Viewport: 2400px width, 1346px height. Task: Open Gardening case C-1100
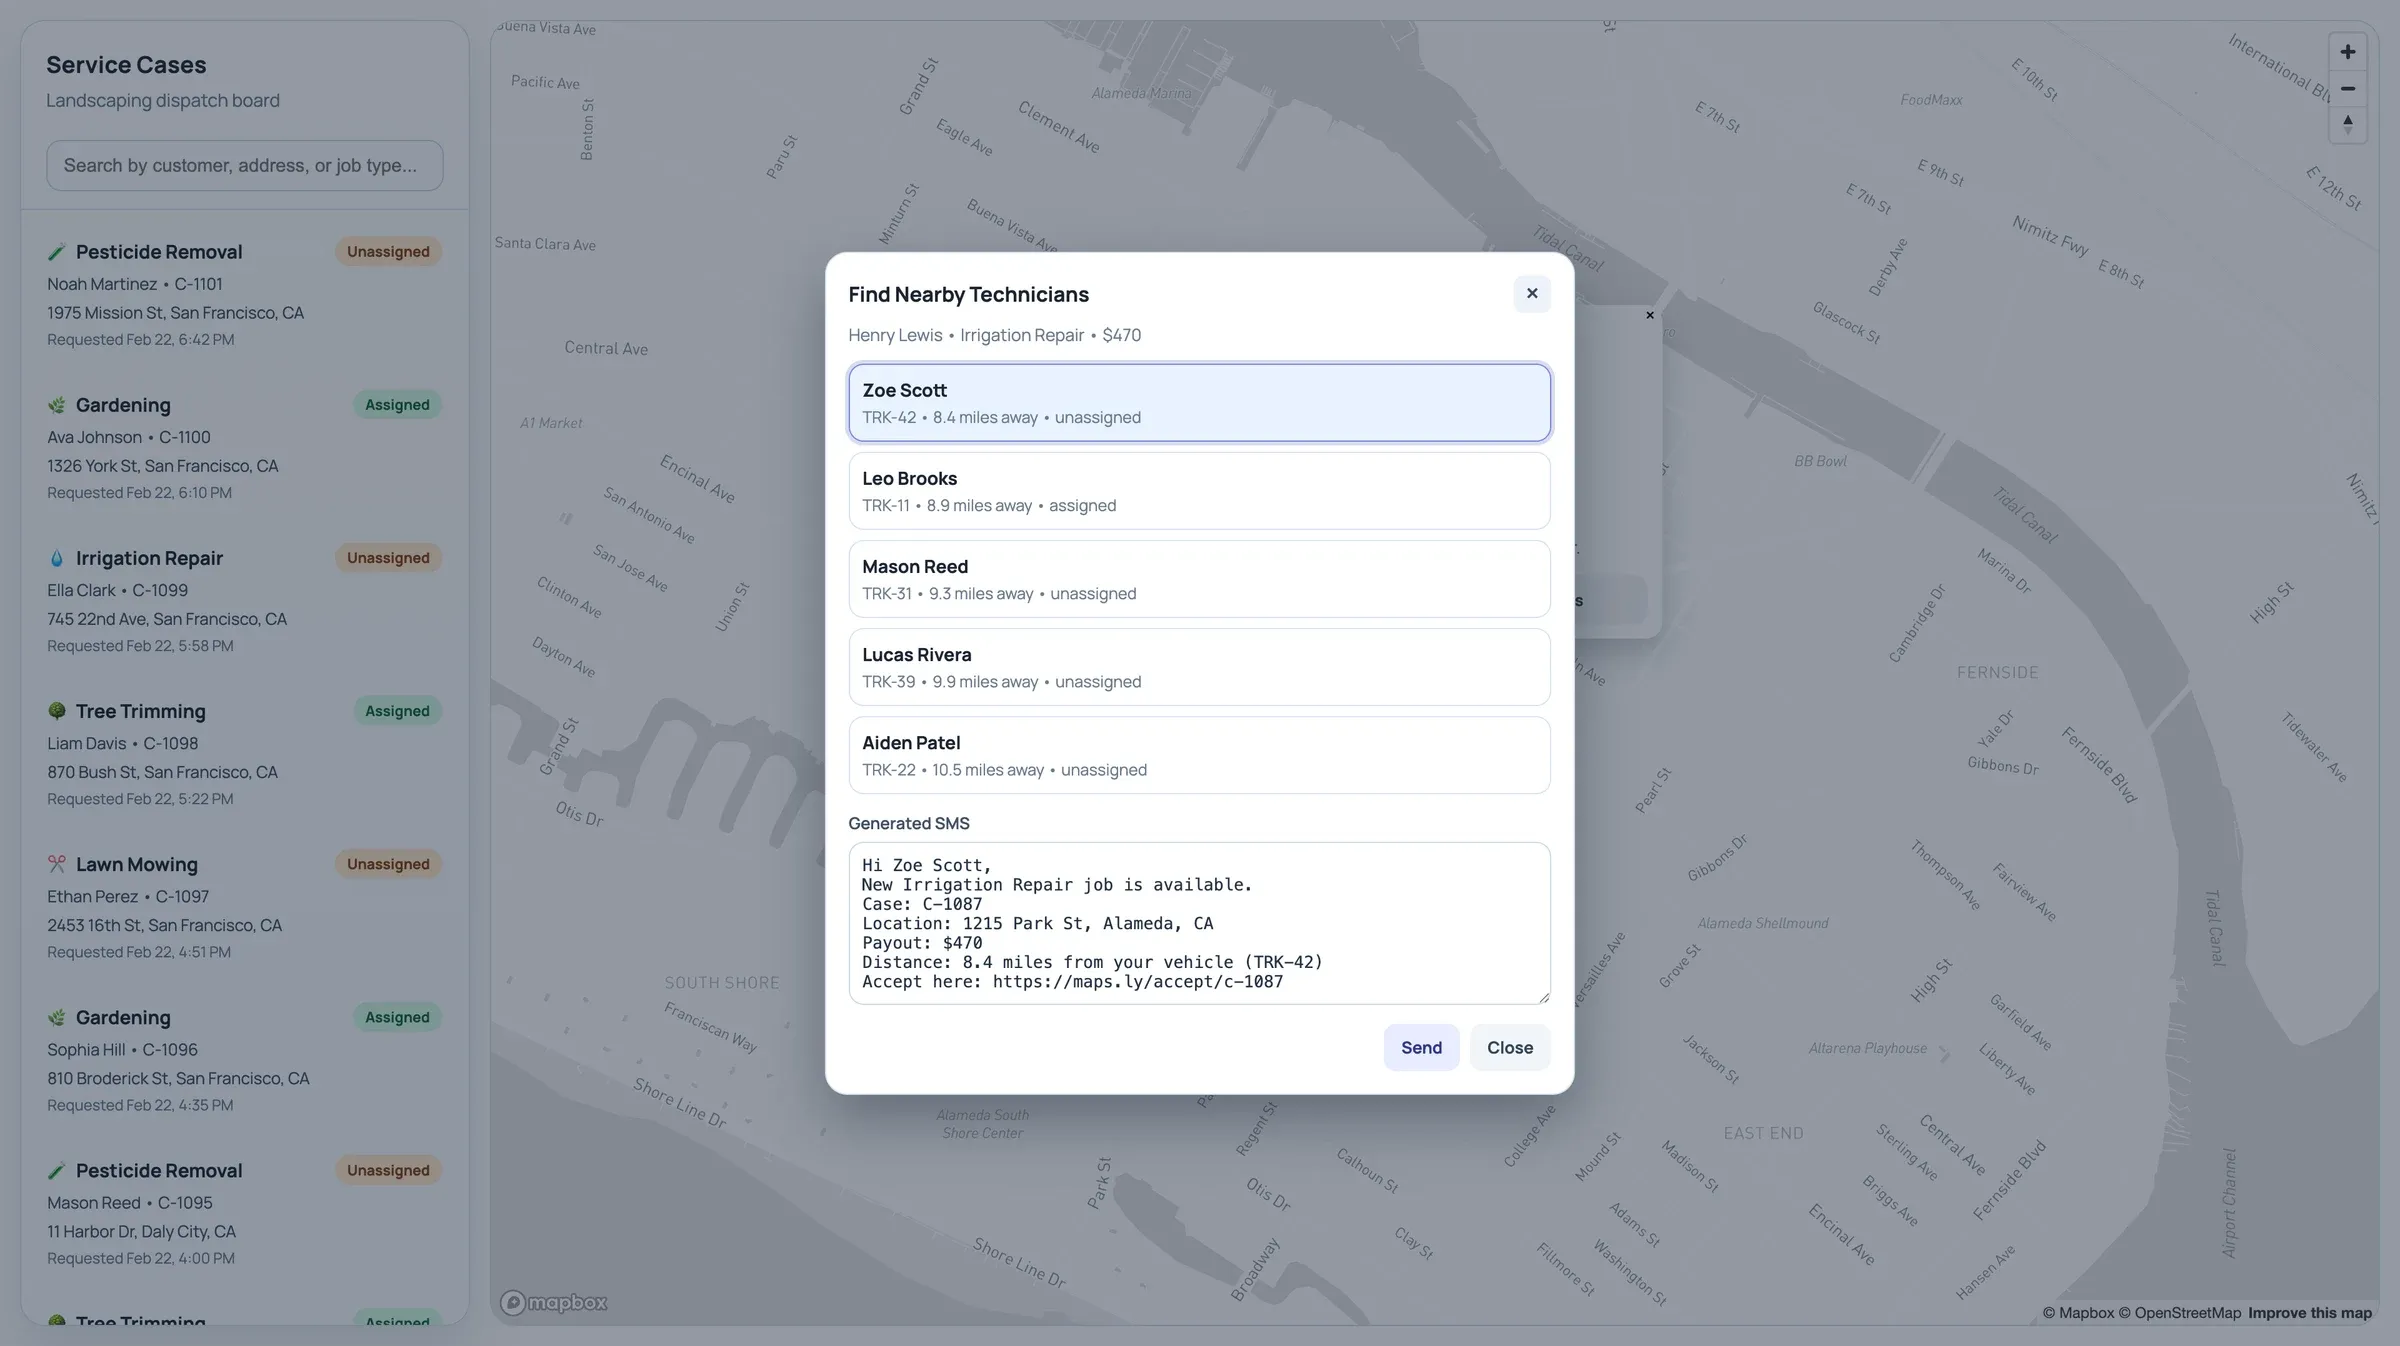click(x=244, y=448)
